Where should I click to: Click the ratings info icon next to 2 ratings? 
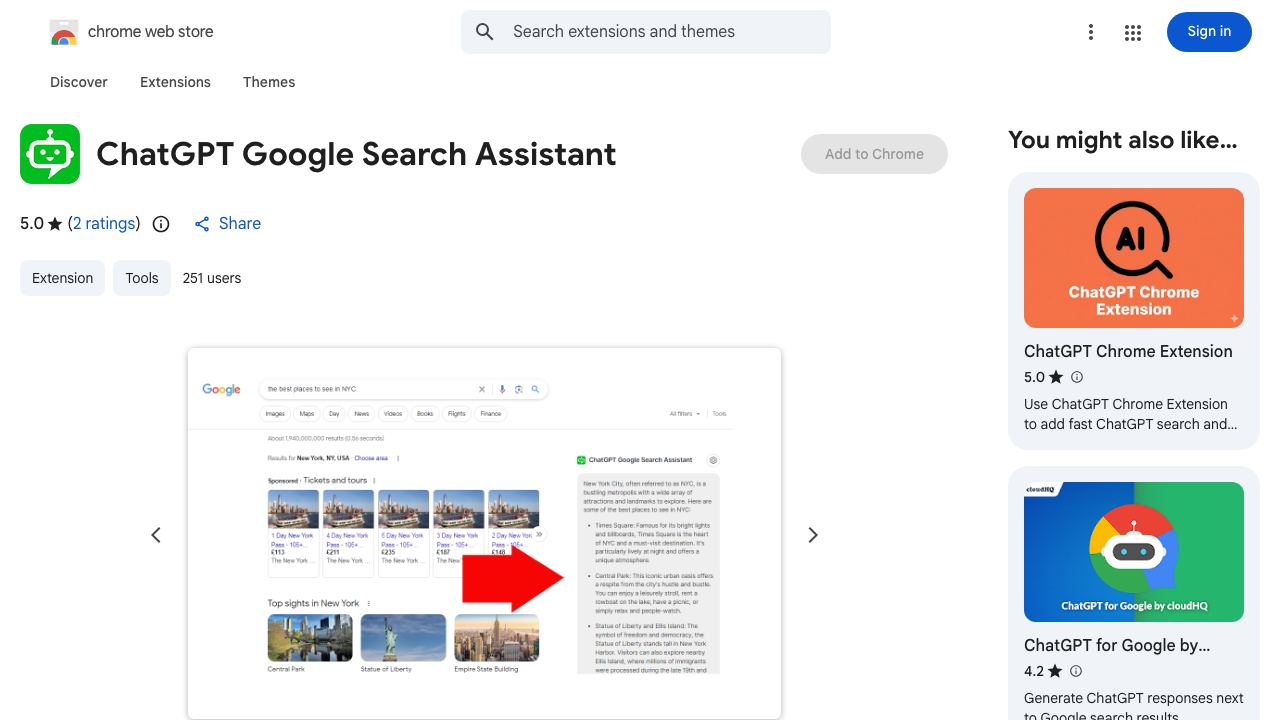coord(161,224)
